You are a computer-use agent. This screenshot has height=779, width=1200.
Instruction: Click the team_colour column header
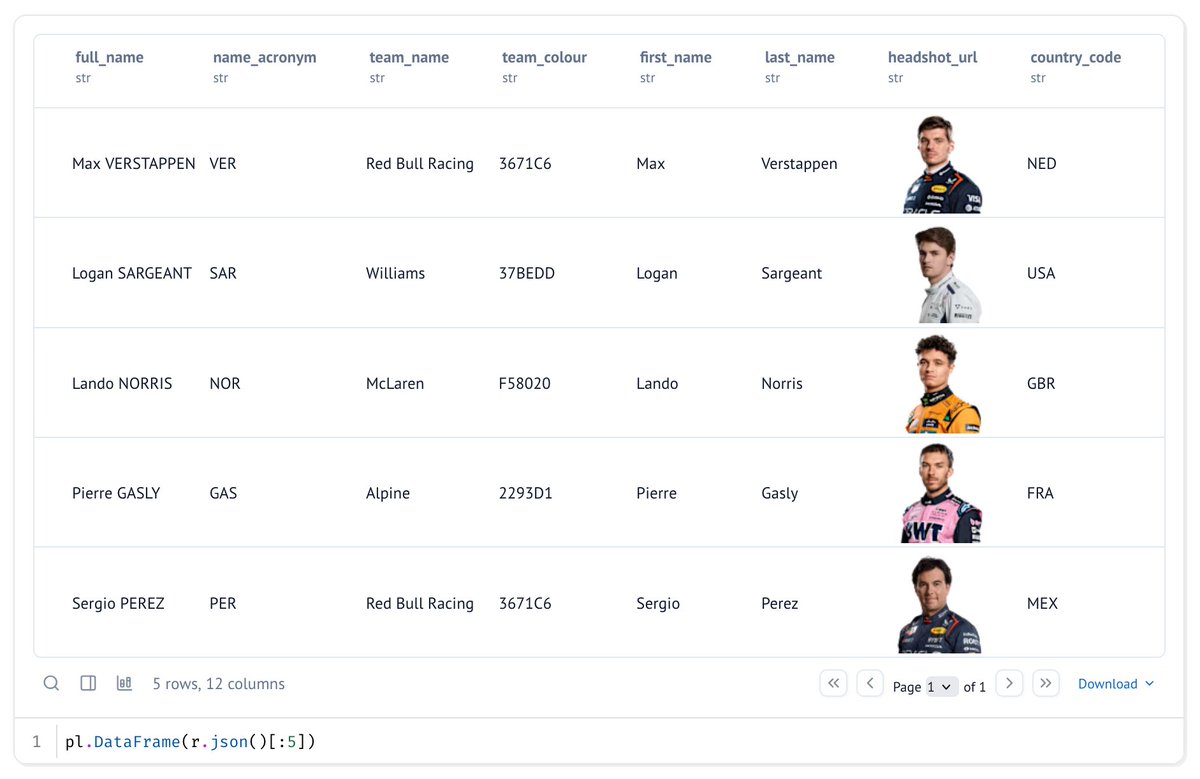(544, 57)
